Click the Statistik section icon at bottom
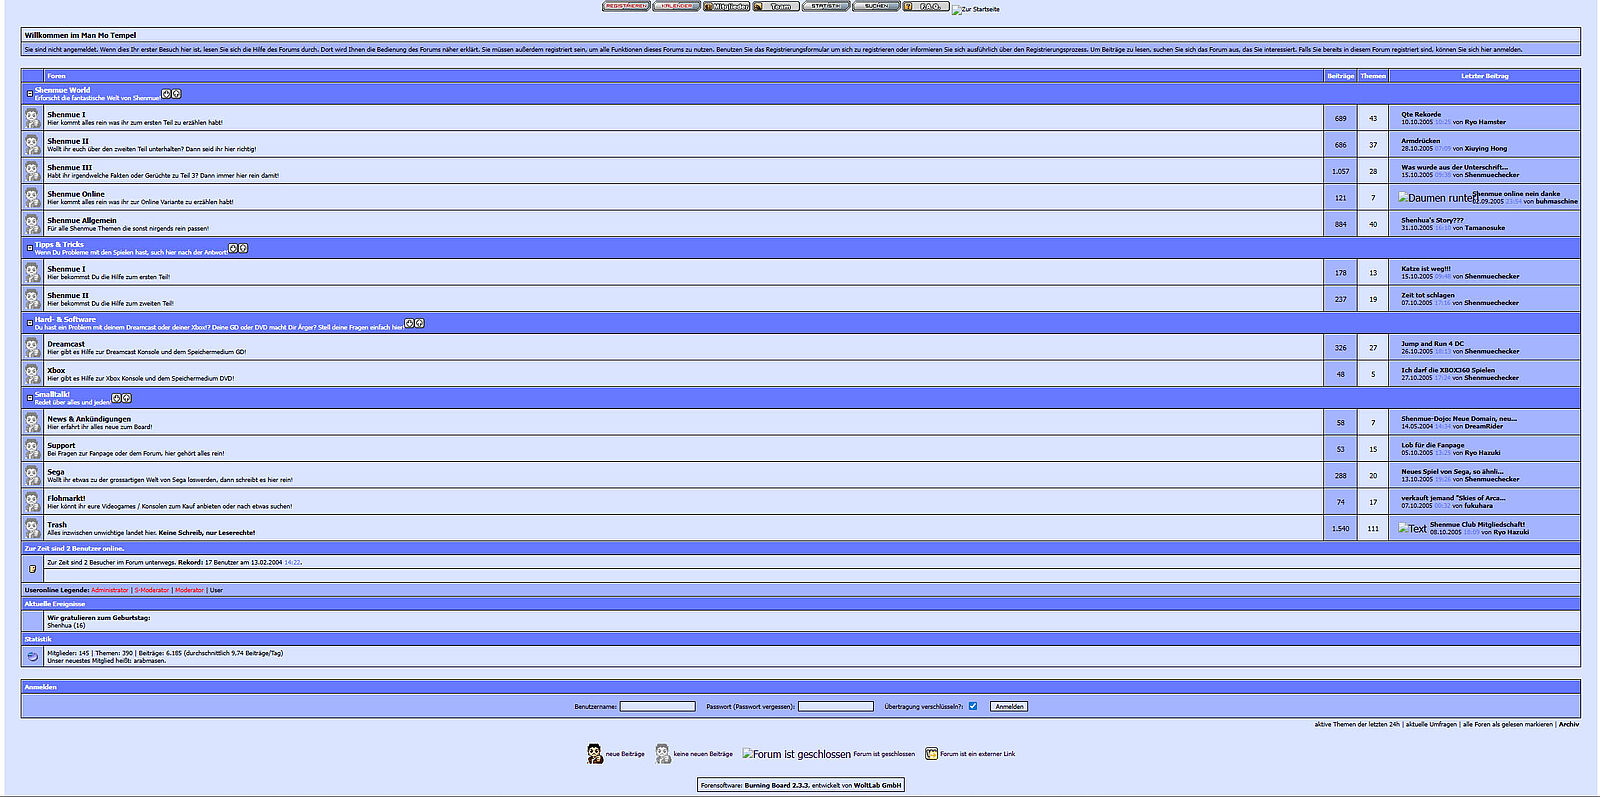1600x797 pixels. tap(32, 656)
